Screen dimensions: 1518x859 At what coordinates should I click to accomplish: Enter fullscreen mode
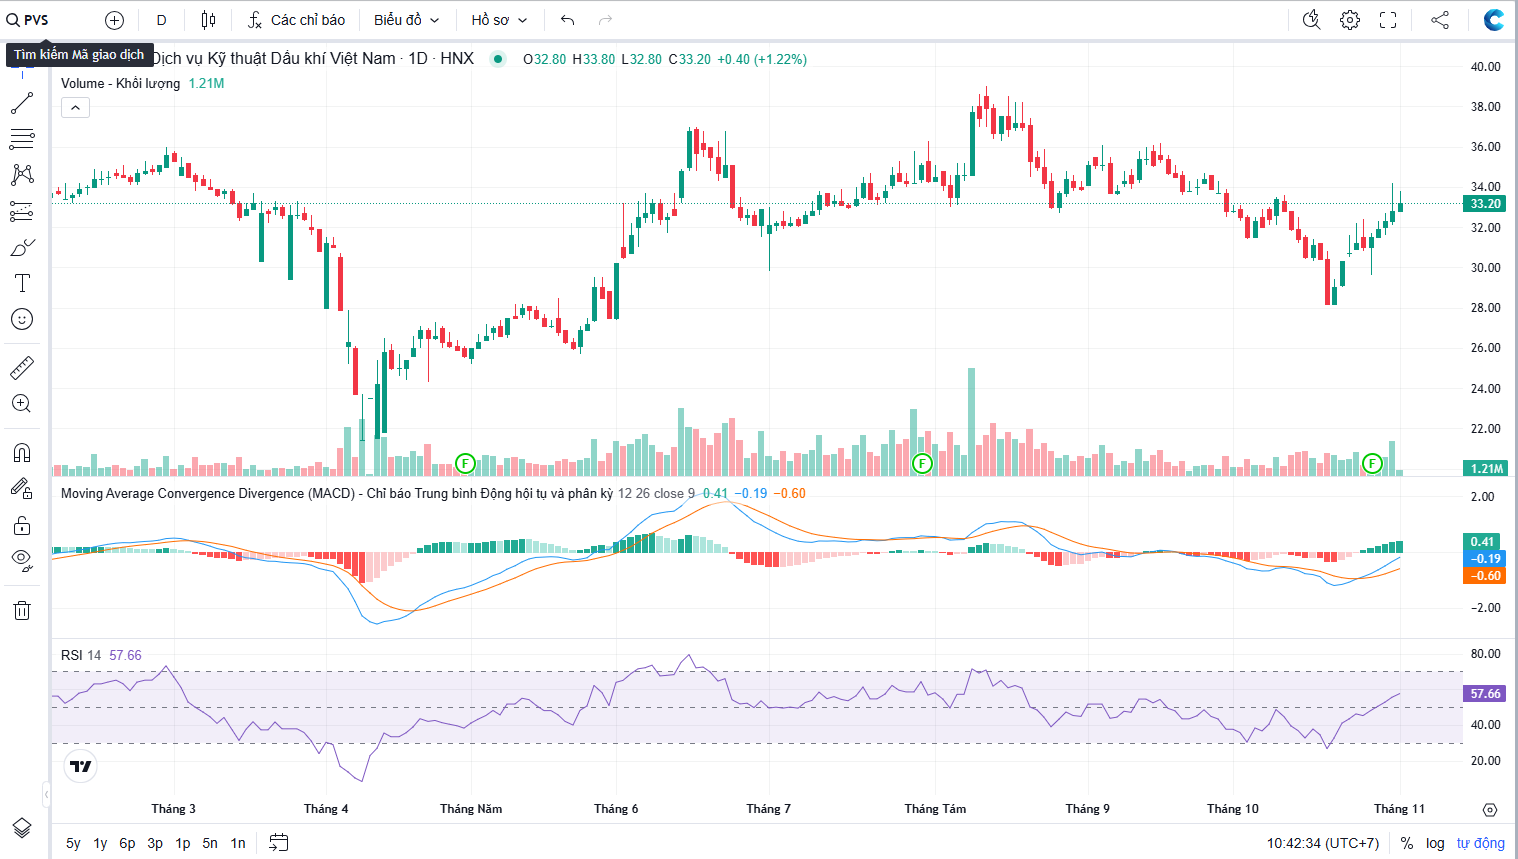click(x=1388, y=20)
